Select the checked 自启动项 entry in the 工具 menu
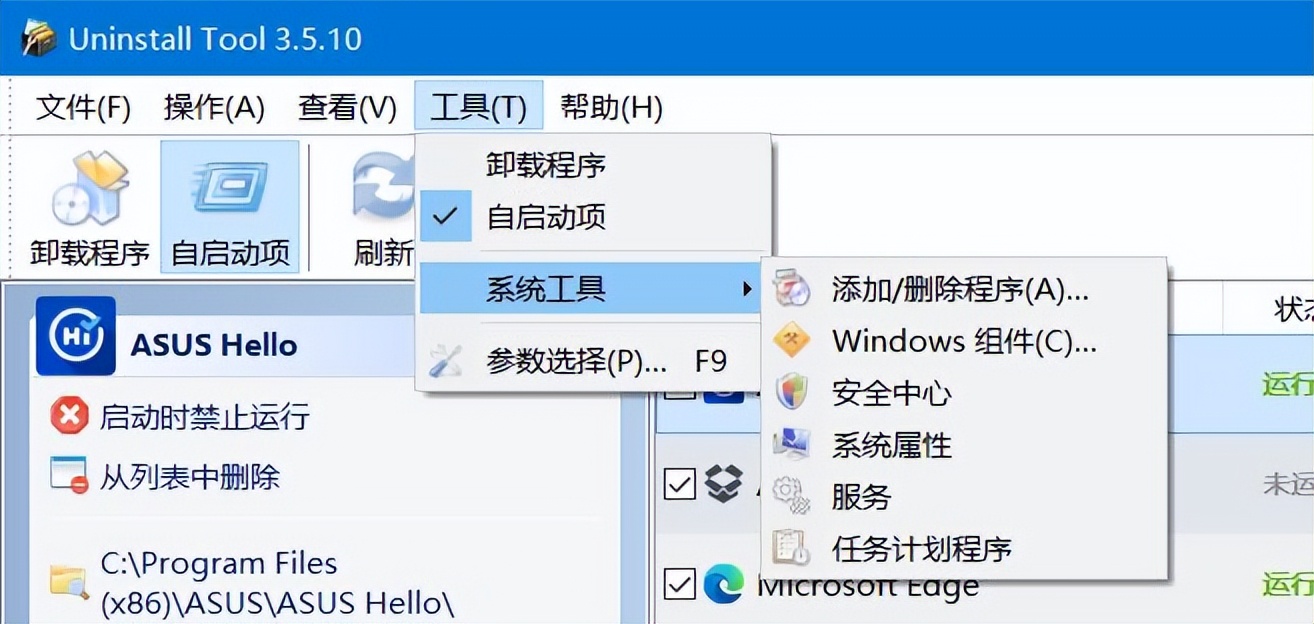Image resolution: width=1314 pixels, height=624 pixels. 593,217
